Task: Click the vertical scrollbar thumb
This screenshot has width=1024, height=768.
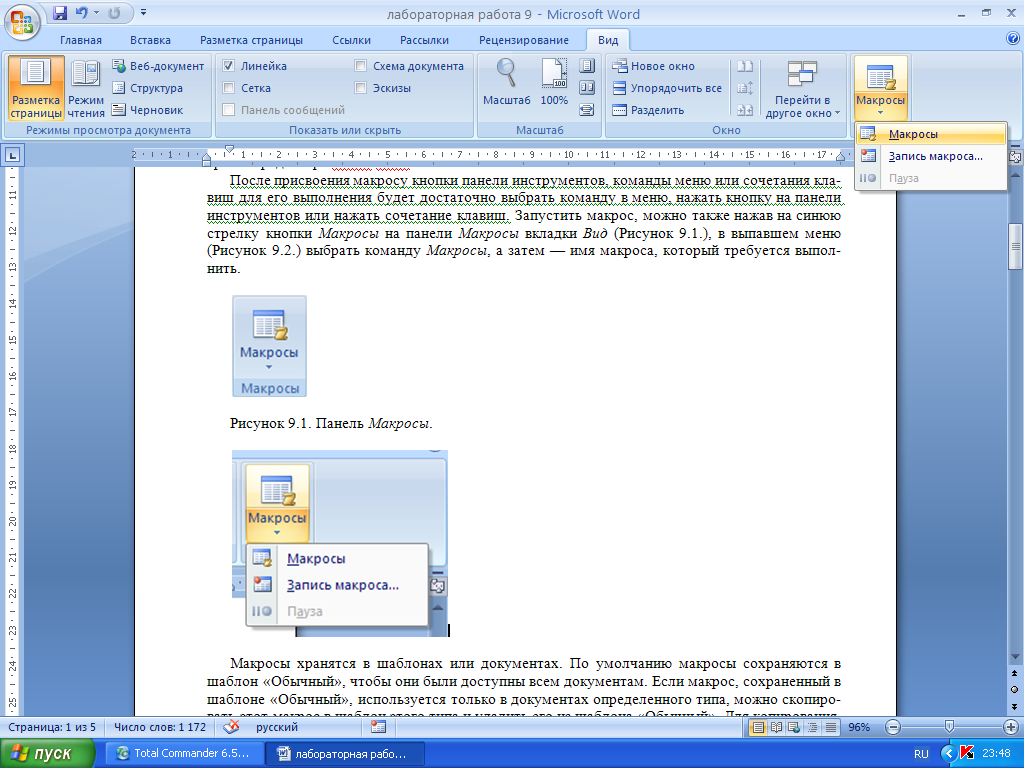Action: [x=1015, y=246]
